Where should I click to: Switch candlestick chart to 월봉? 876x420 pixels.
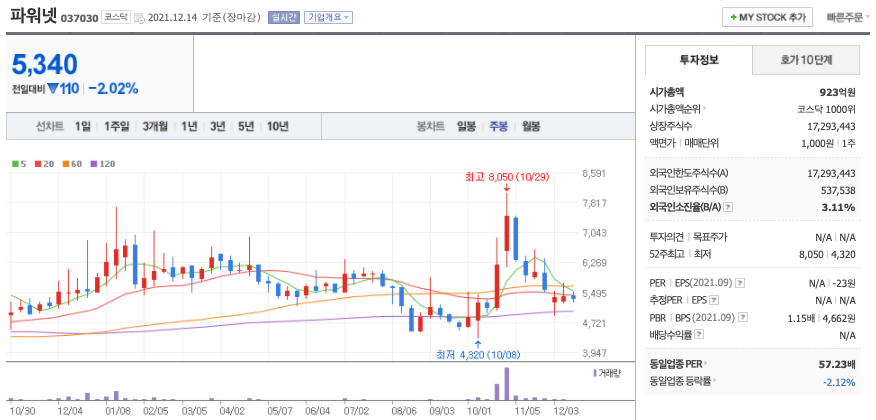(531, 126)
